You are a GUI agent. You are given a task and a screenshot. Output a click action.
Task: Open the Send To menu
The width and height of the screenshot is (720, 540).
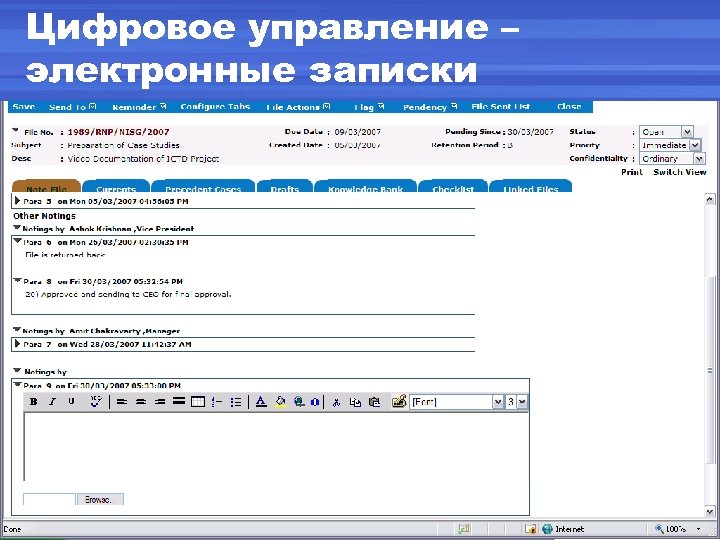coord(73,107)
